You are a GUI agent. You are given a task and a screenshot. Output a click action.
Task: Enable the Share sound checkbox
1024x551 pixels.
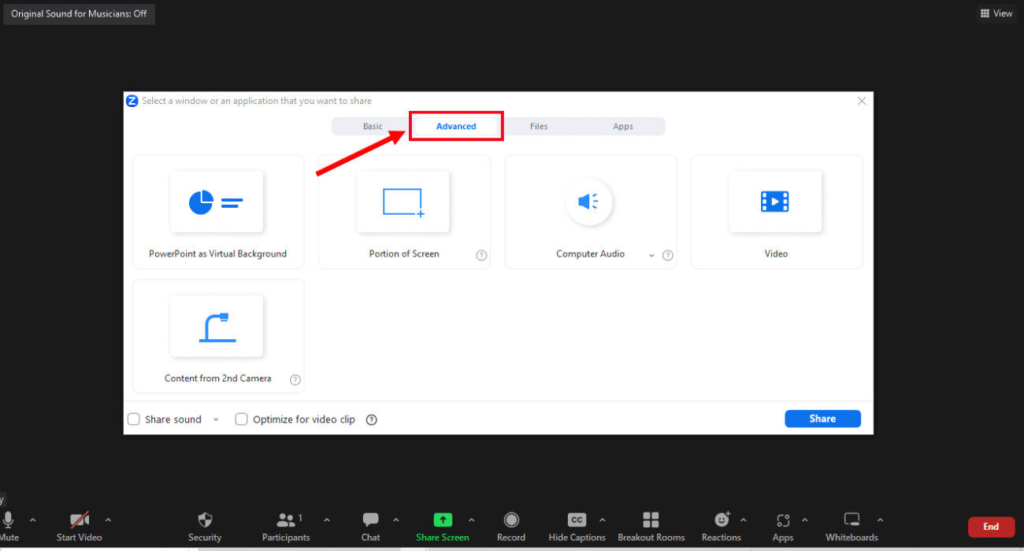134,419
